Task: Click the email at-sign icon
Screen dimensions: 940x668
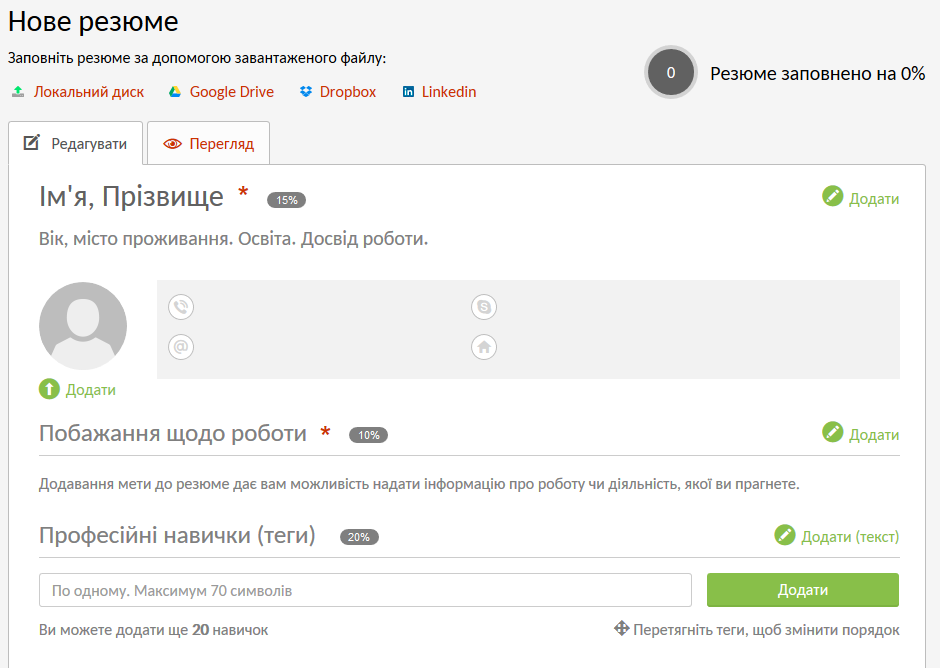Action: click(x=181, y=347)
